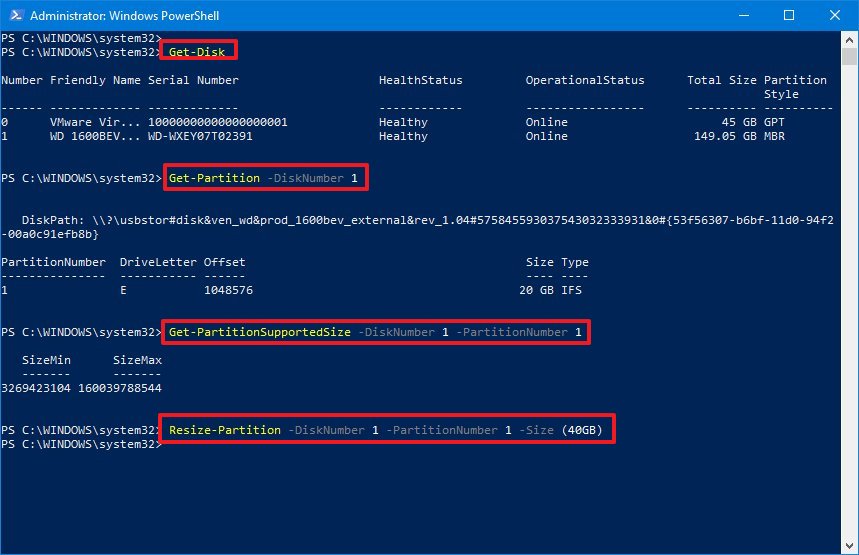The image size is (859, 555).
Task: Click the SizeMin column header
Action: [x=46, y=360]
